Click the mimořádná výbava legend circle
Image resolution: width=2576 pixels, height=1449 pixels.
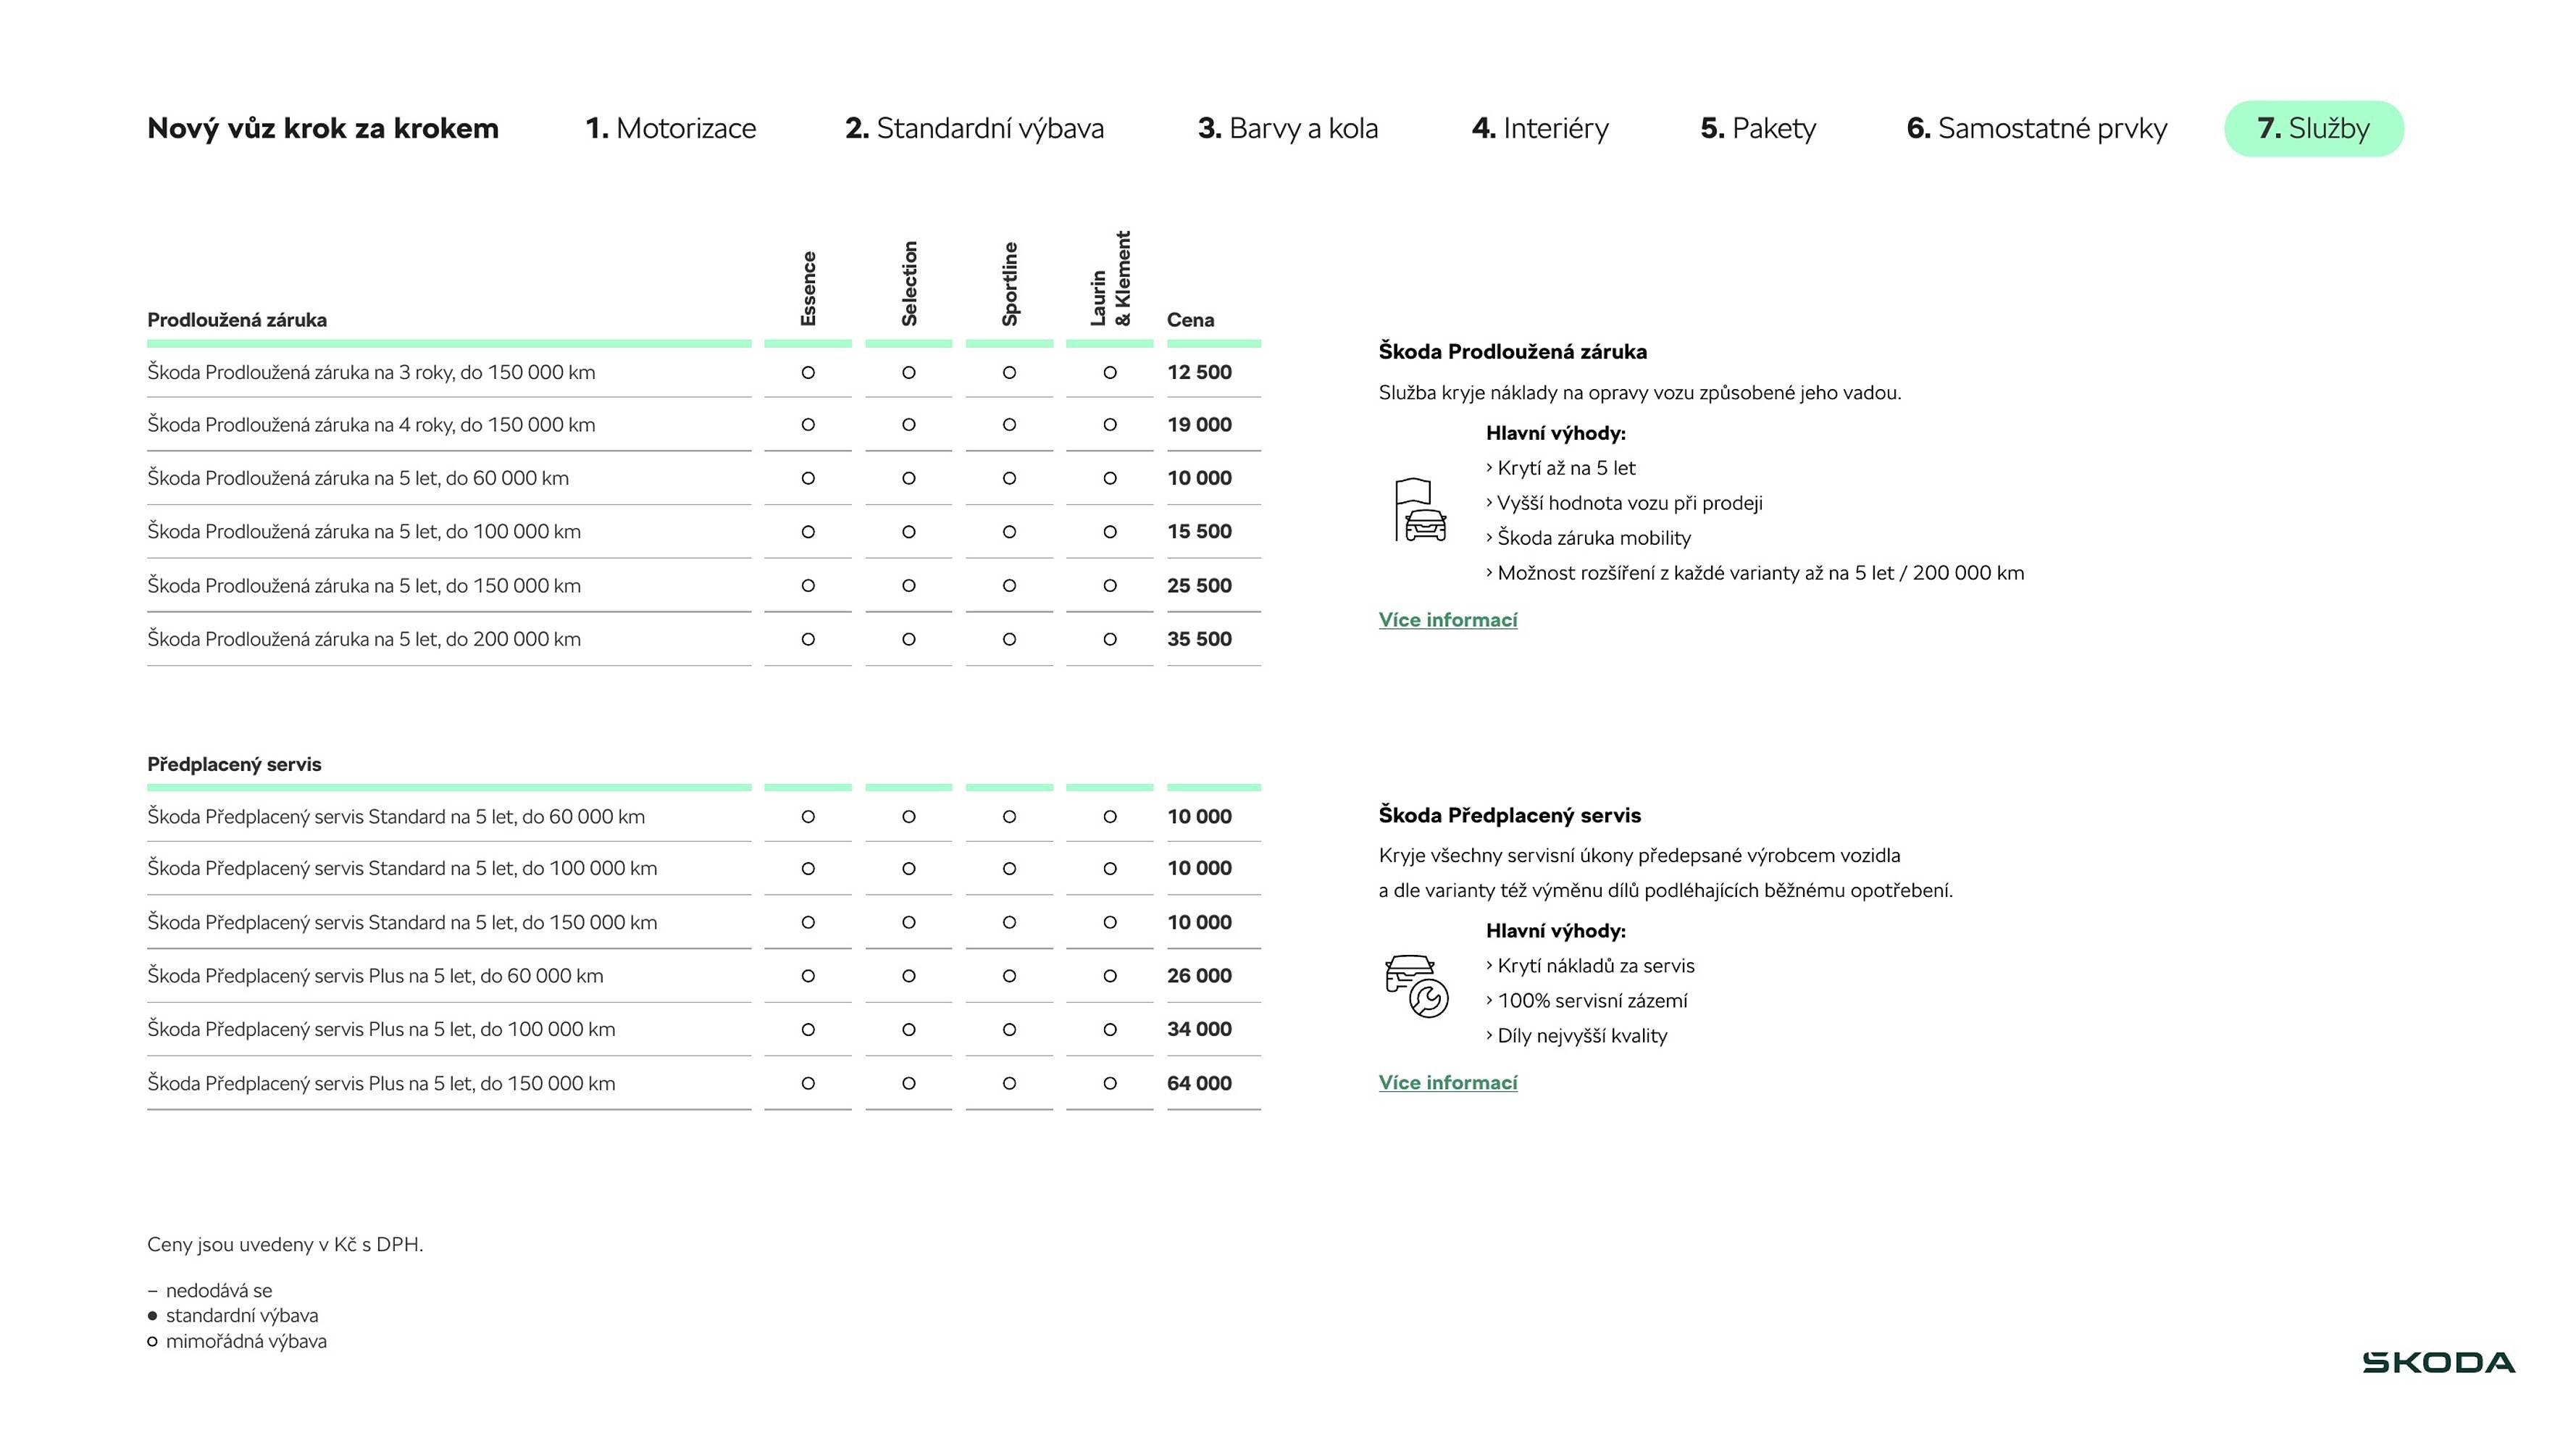click(x=153, y=1342)
